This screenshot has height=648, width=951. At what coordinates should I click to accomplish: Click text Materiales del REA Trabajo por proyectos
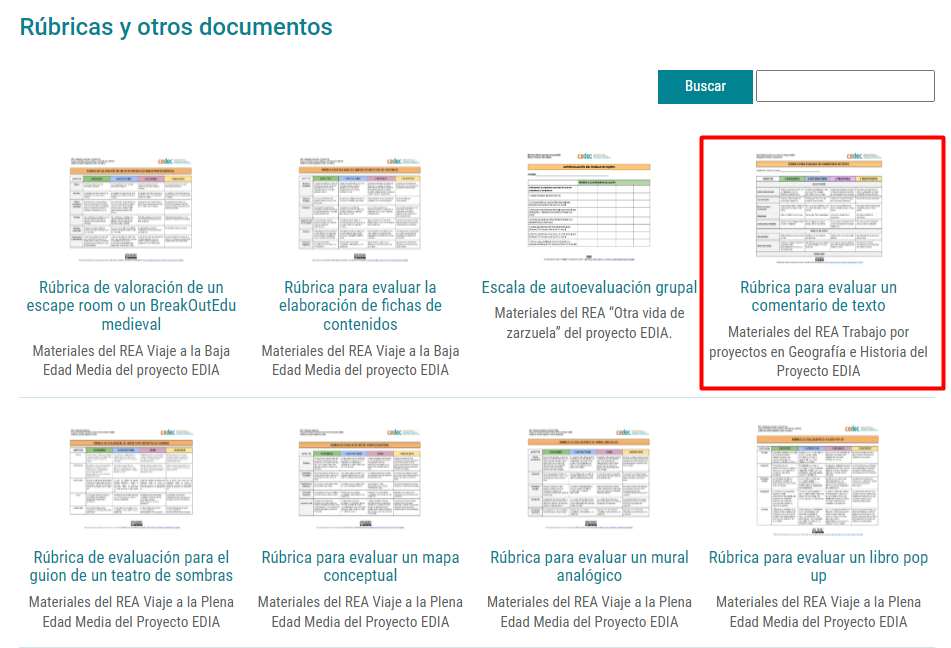coord(819,351)
